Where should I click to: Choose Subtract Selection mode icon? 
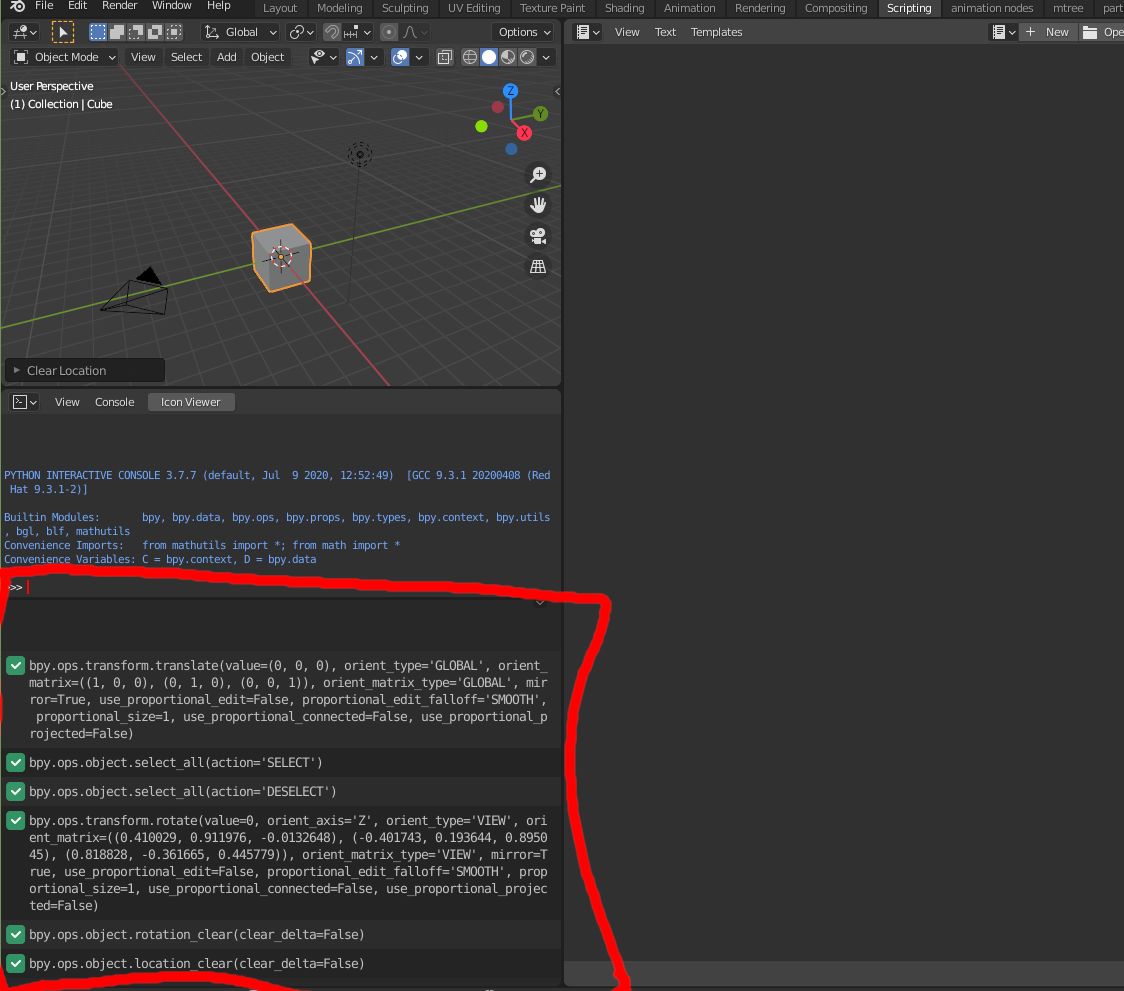135,32
